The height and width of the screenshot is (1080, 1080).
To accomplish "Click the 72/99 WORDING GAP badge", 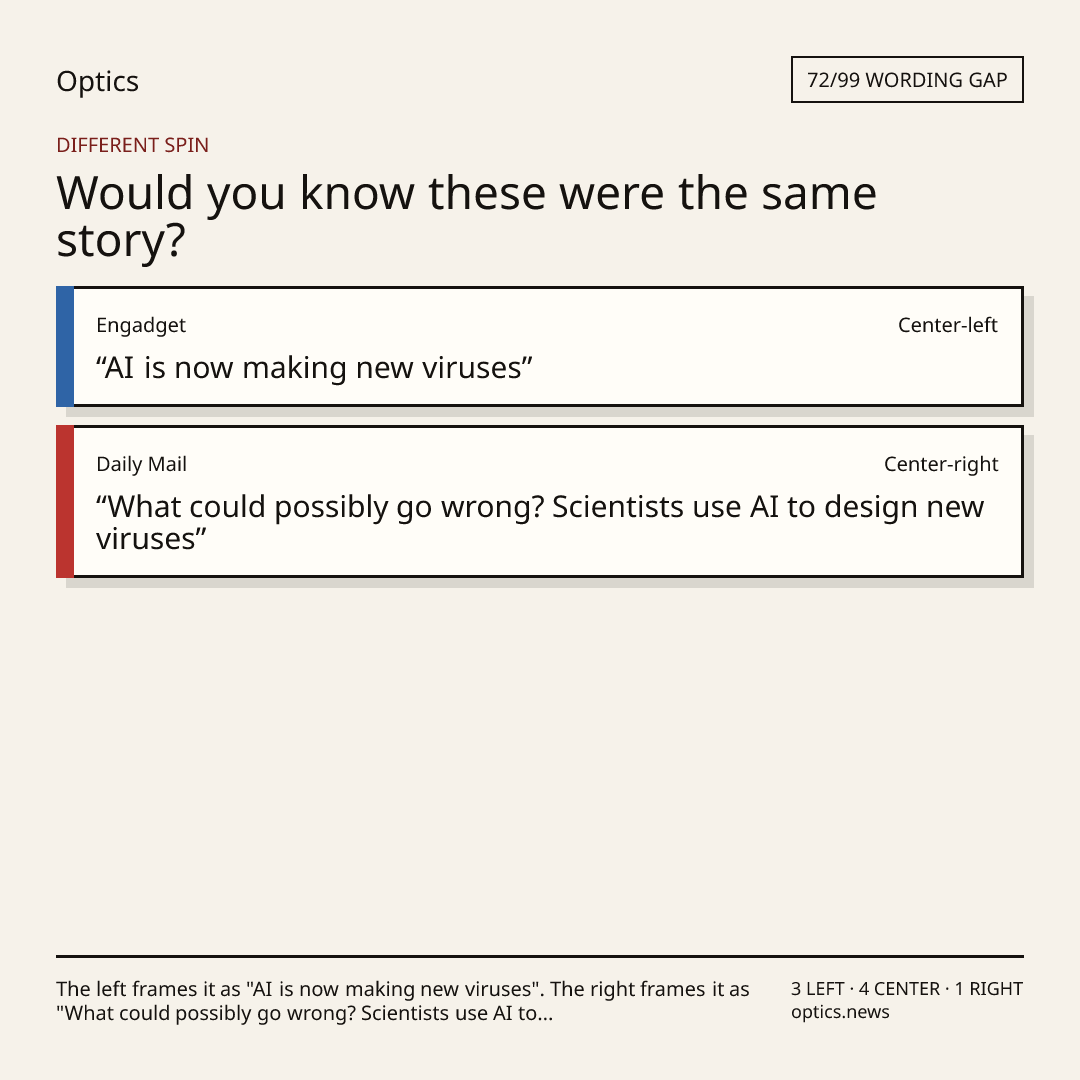I will click(907, 80).
